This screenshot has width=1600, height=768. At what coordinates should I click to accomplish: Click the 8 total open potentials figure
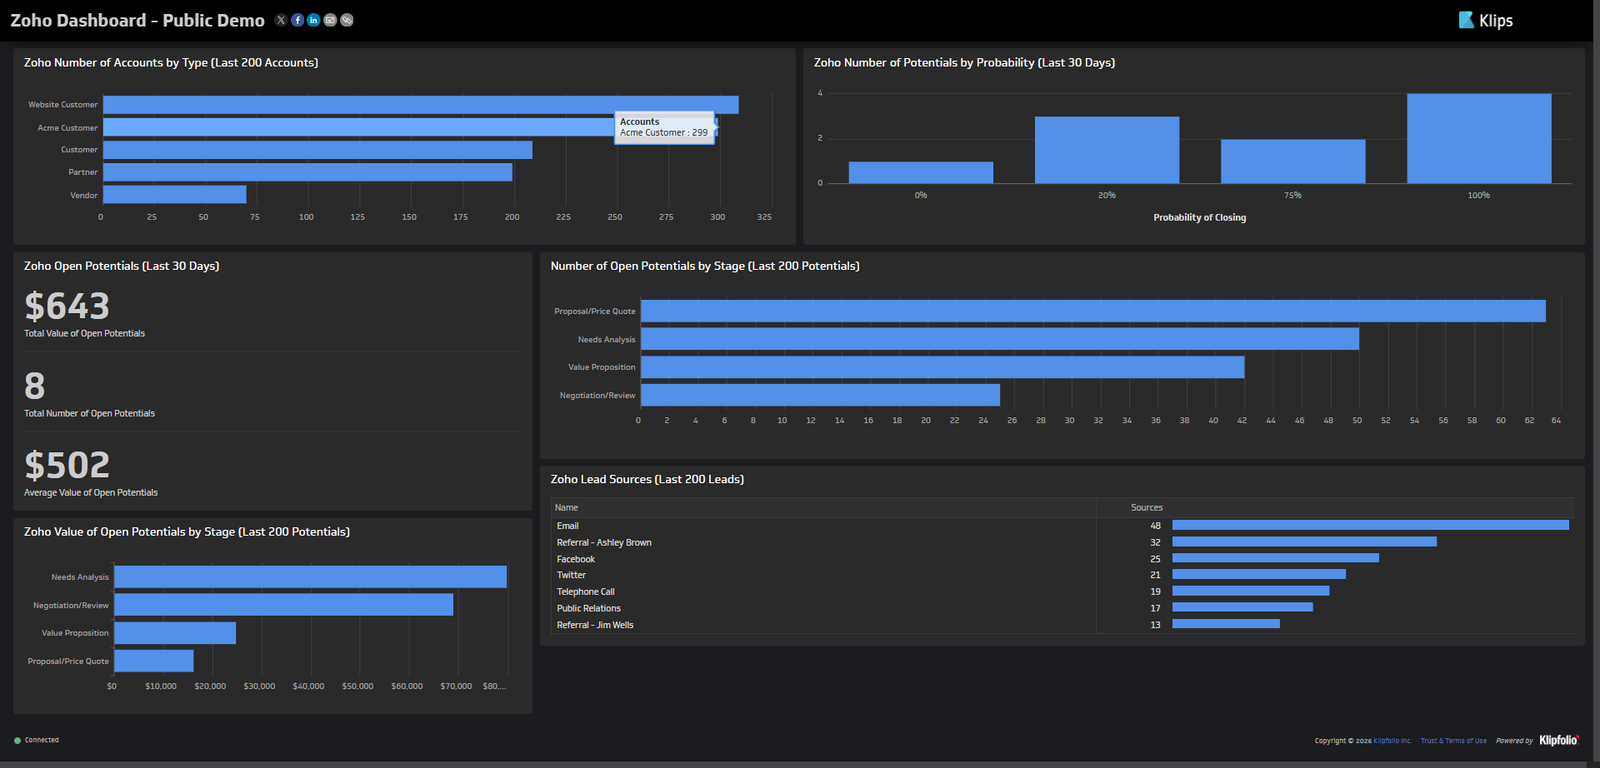click(35, 386)
